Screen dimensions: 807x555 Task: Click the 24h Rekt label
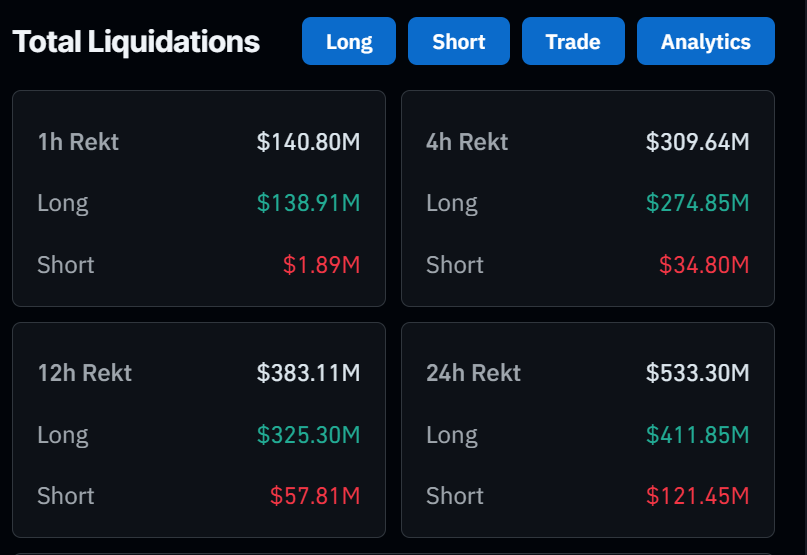[473, 373]
